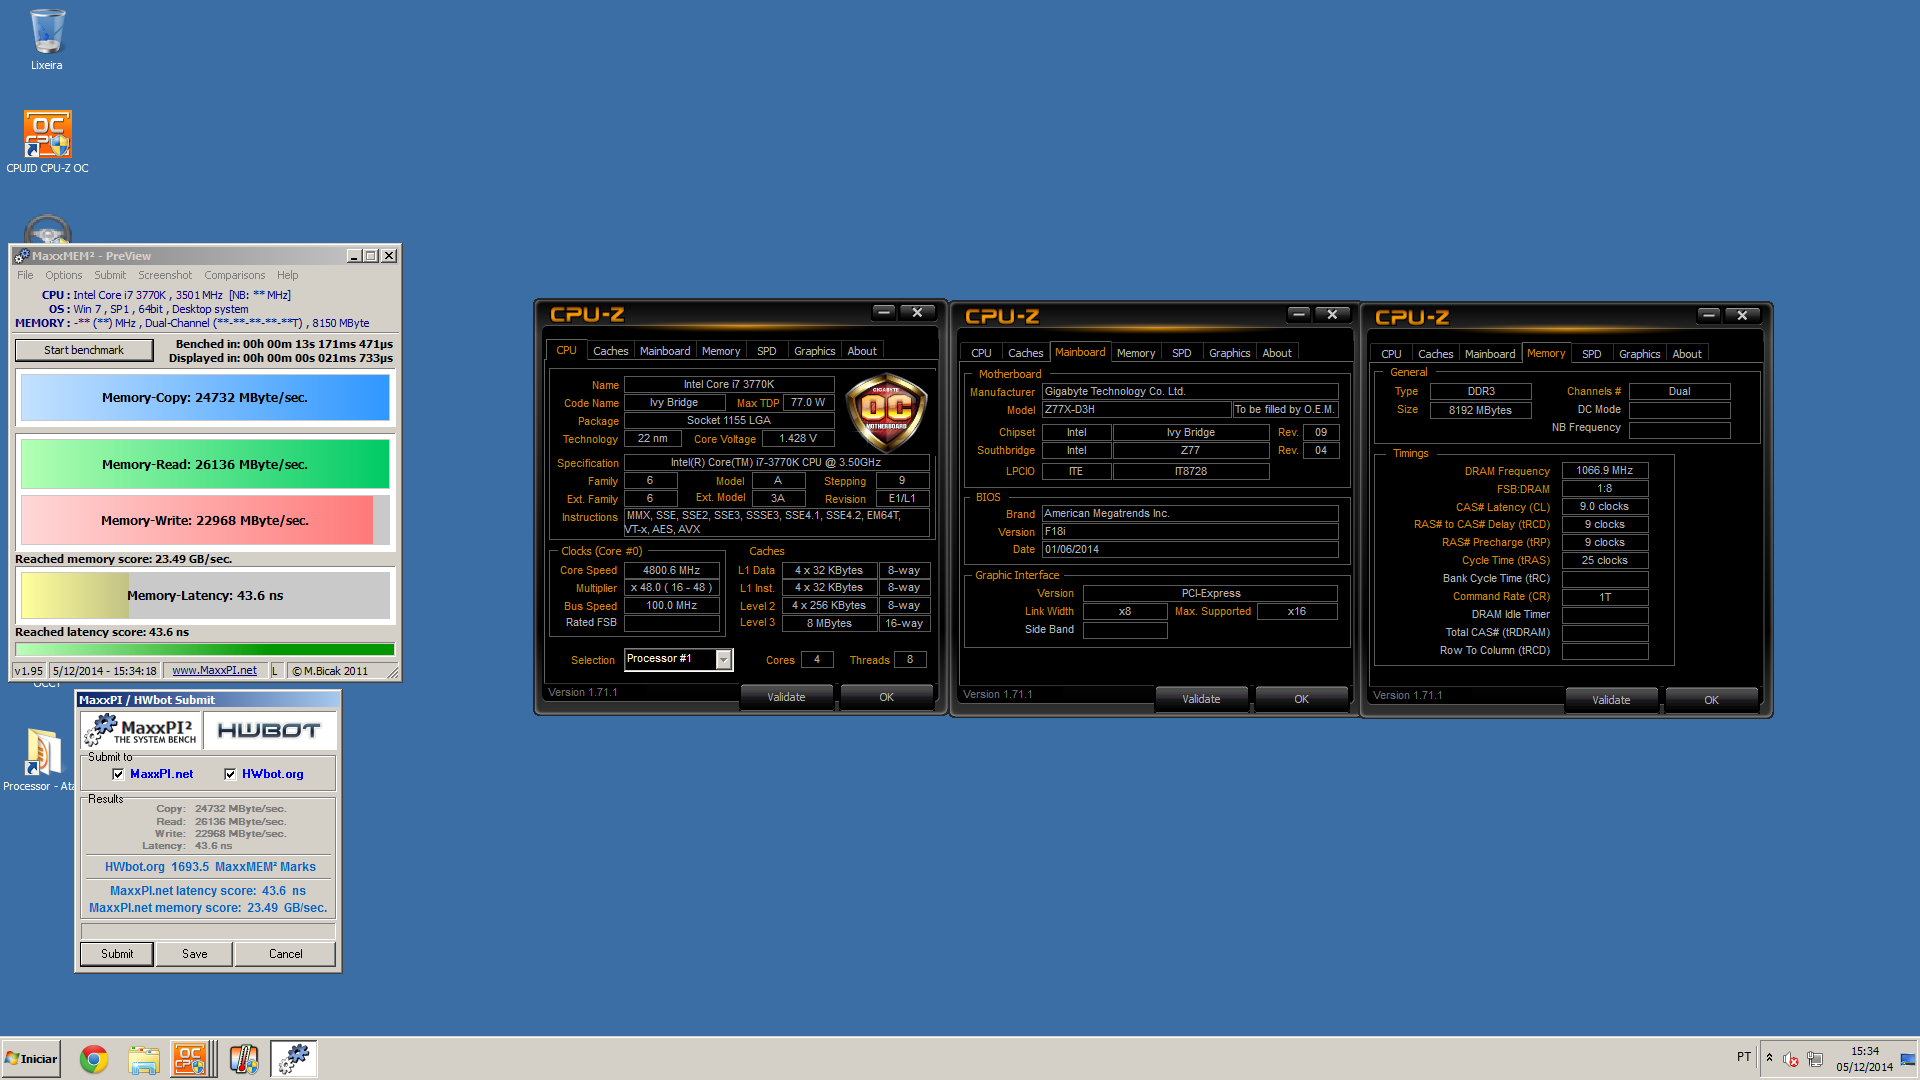The image size is (1920, 1080).
Task: Show hidden system tray icons
Action: pos(1769,1058)
